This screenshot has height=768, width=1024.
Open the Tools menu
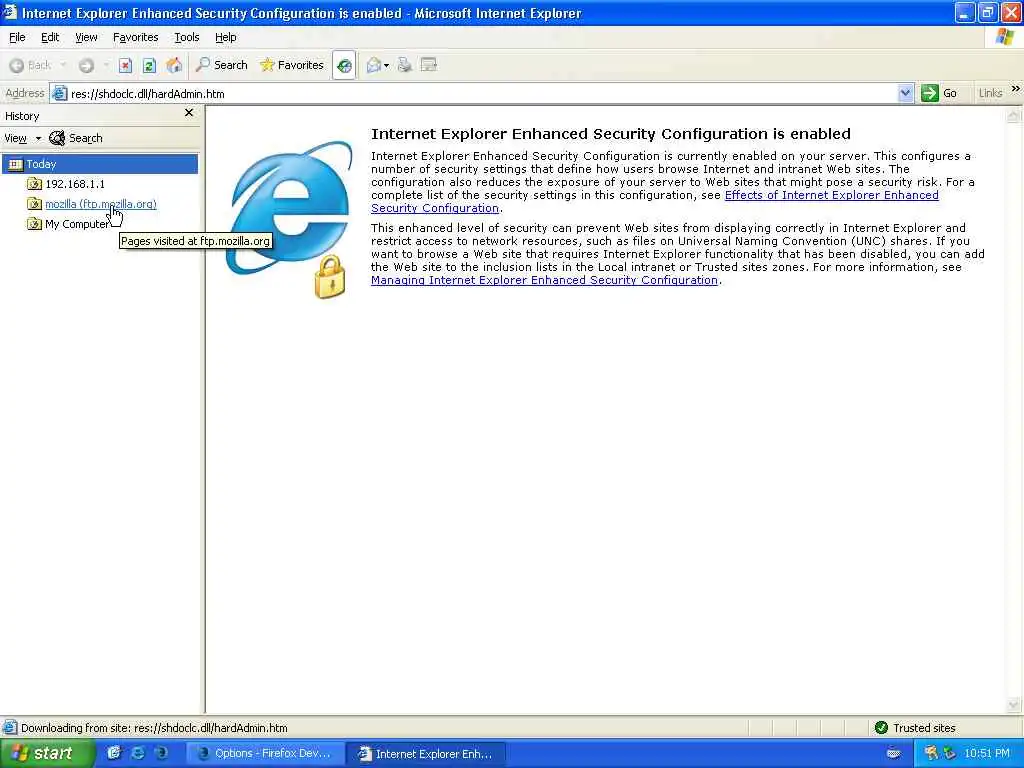(x=186, y=37)
